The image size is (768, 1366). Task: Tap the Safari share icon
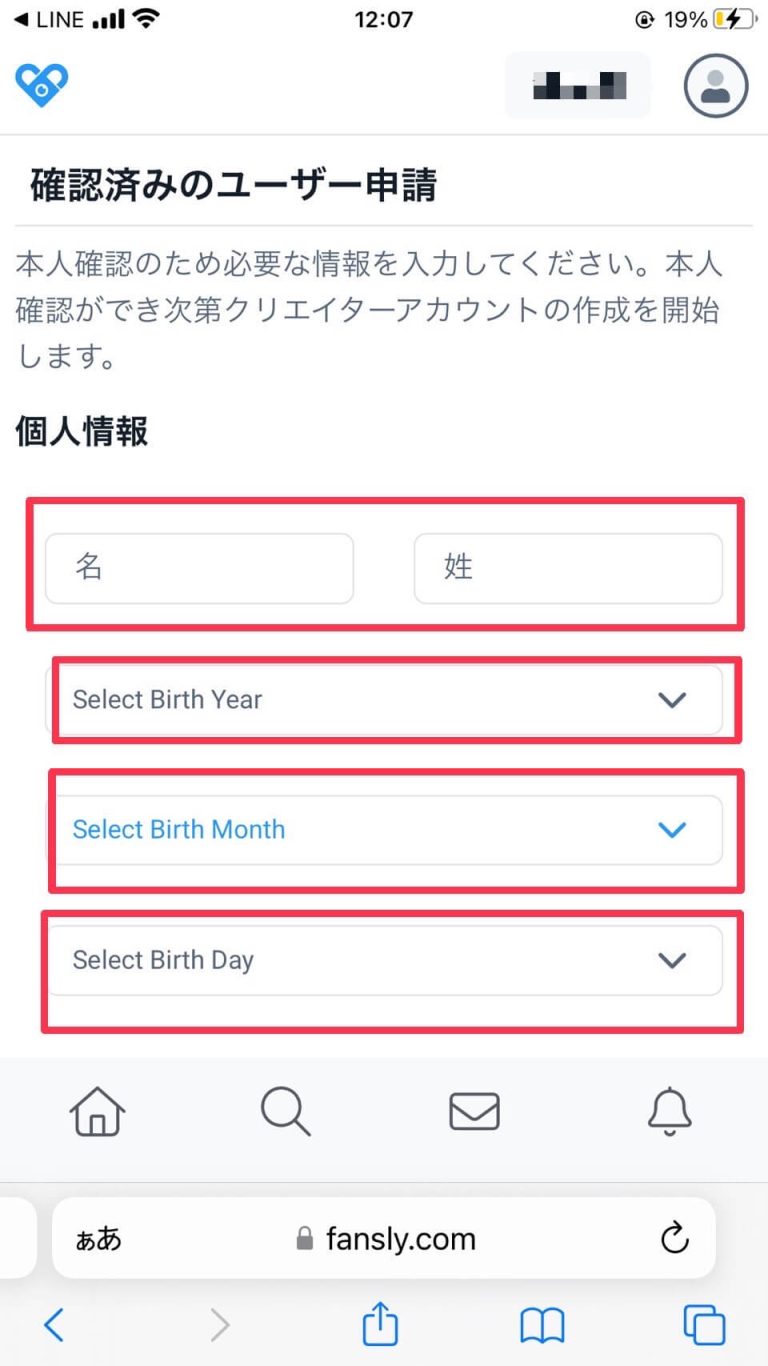pos(380,1325)
